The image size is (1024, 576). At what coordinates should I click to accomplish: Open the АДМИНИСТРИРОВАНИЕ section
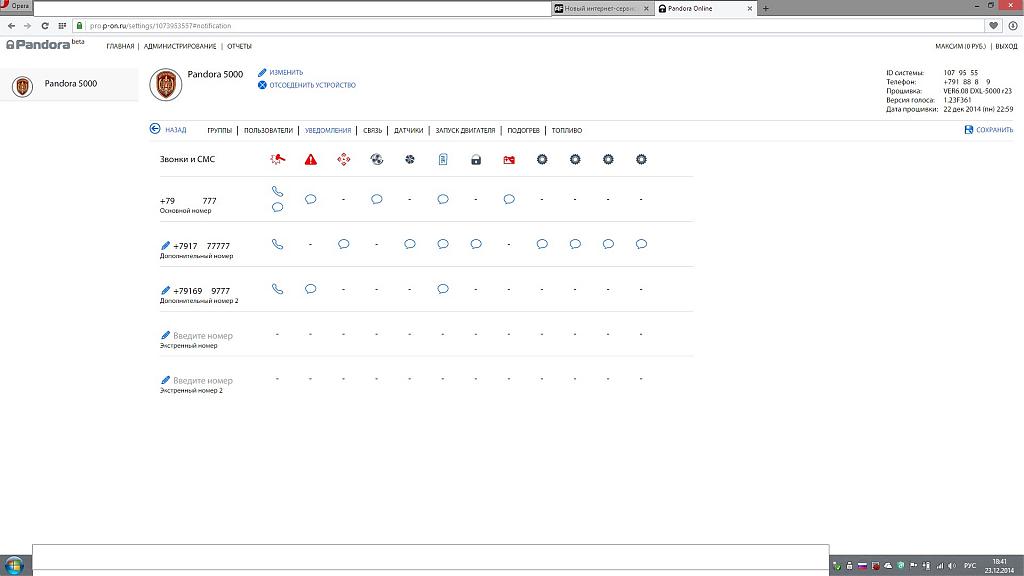point(180,46)
